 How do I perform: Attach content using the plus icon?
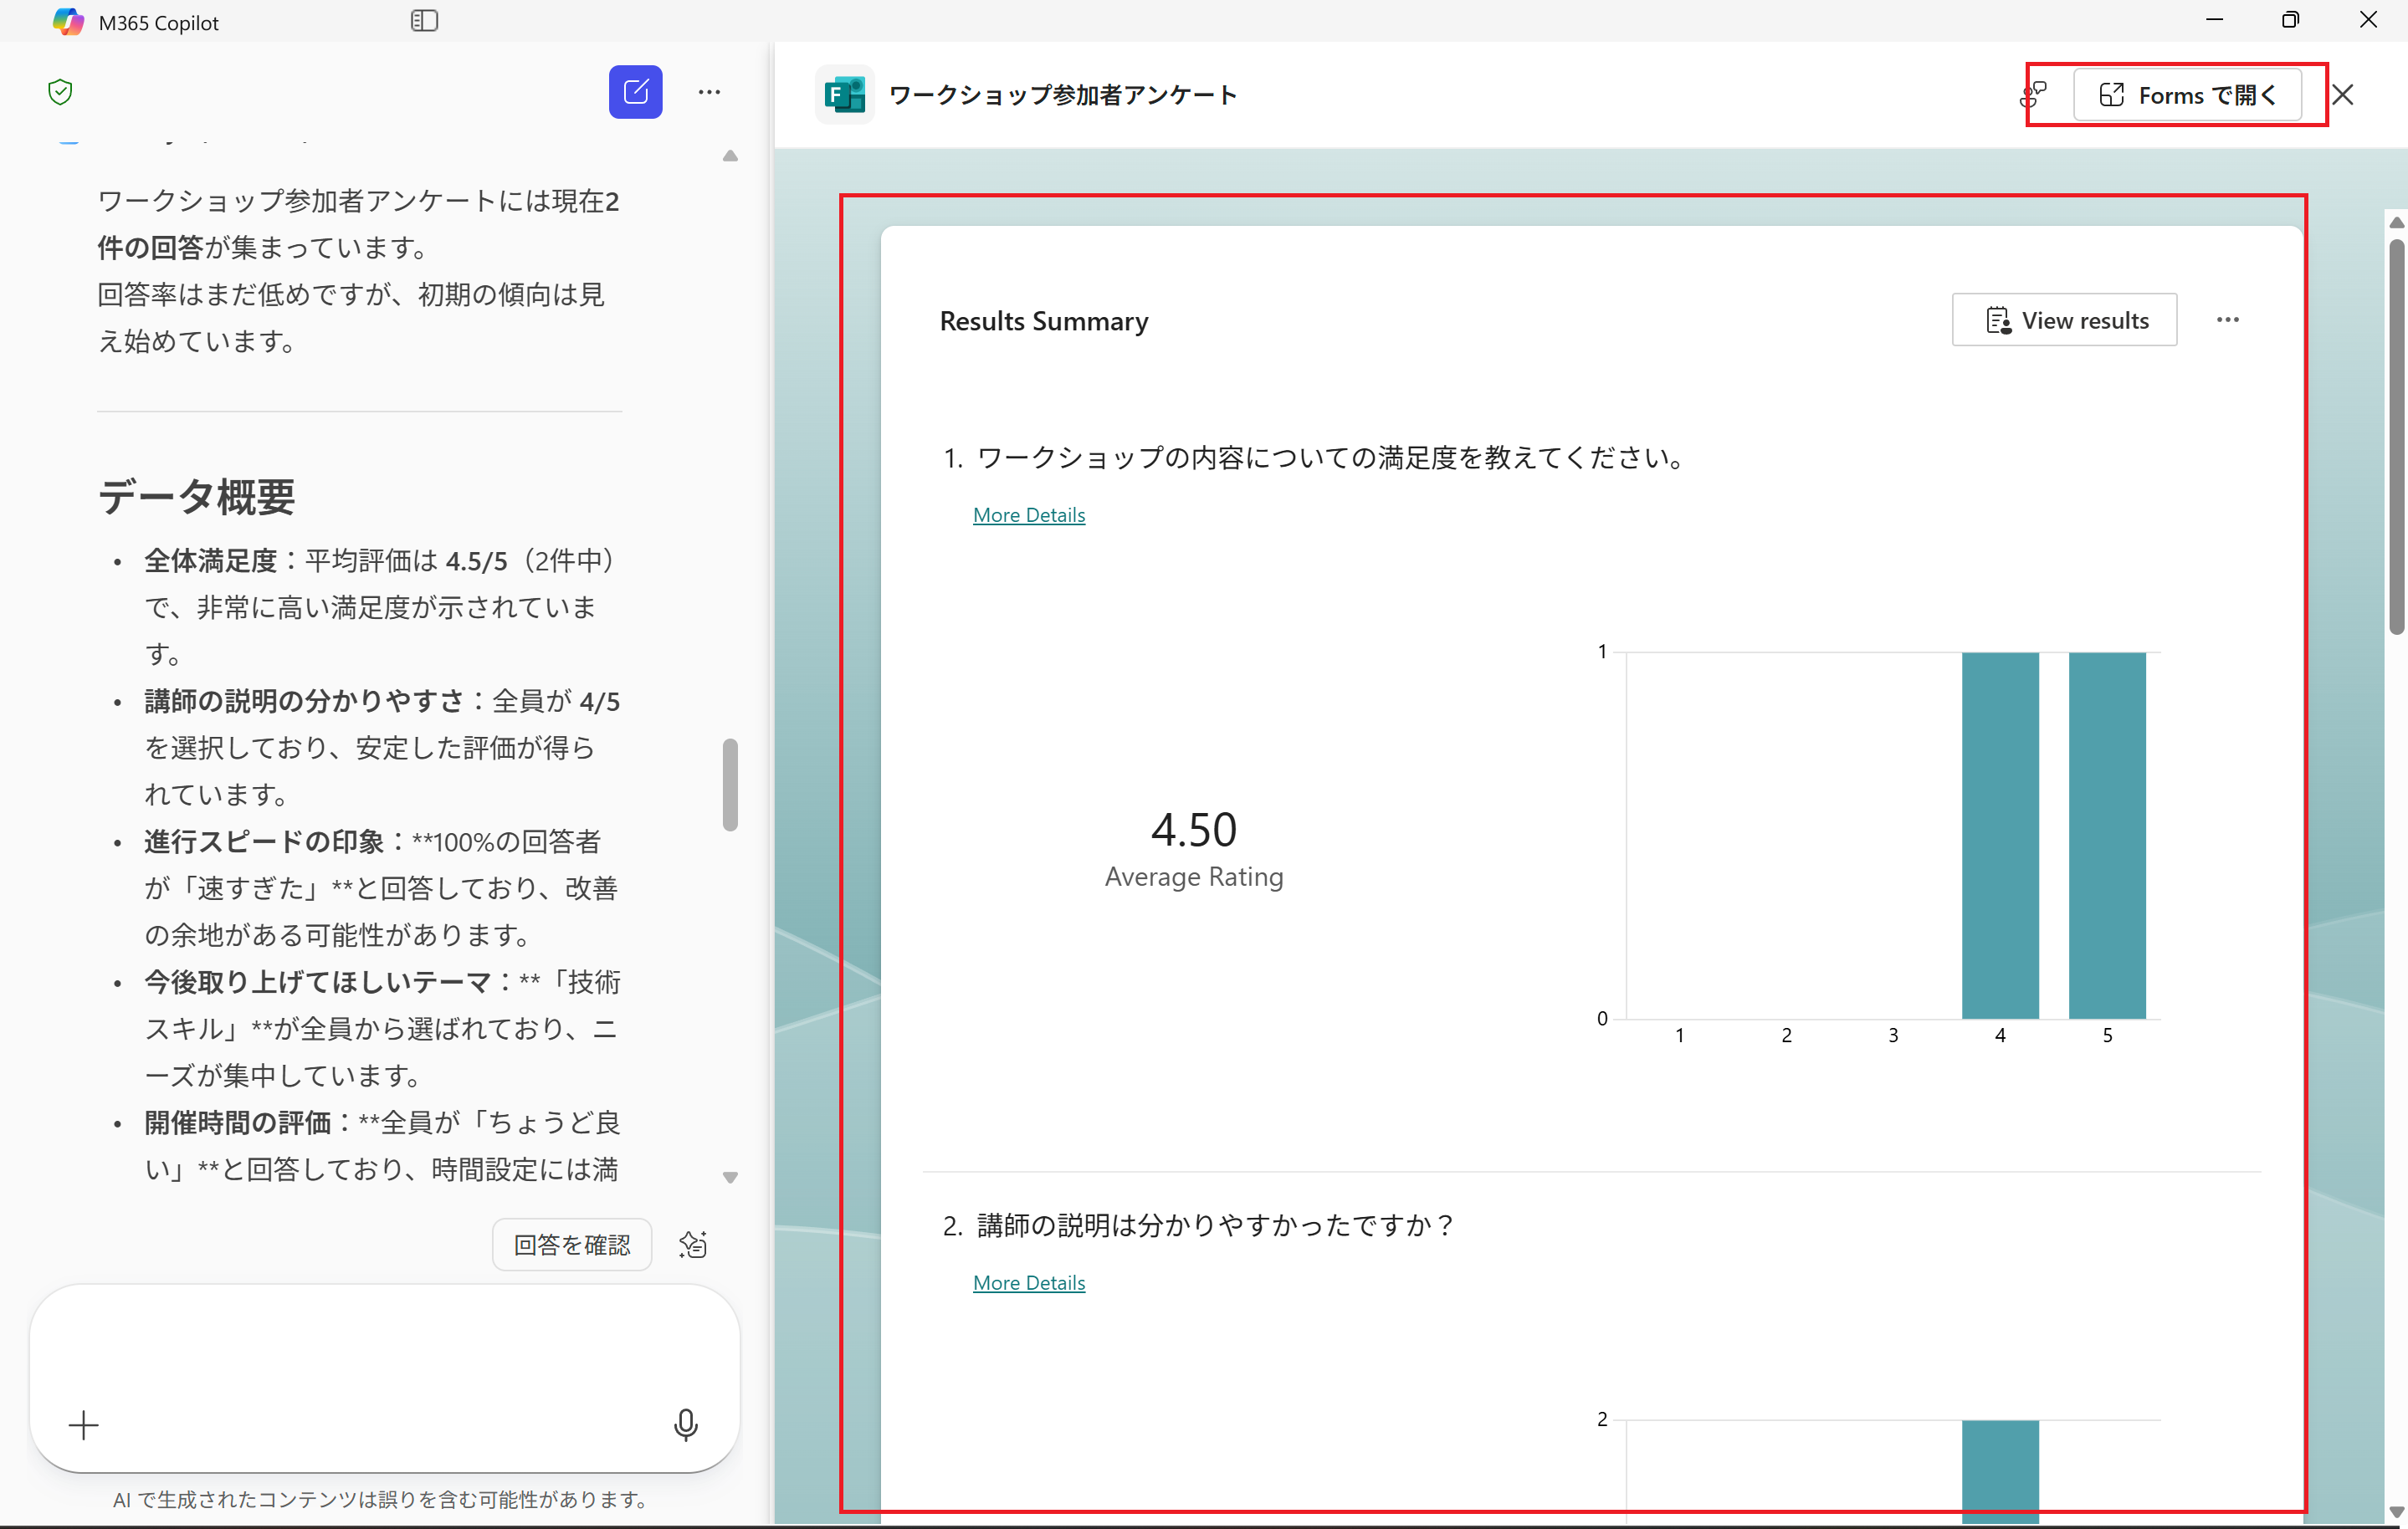click(84, 1427)
